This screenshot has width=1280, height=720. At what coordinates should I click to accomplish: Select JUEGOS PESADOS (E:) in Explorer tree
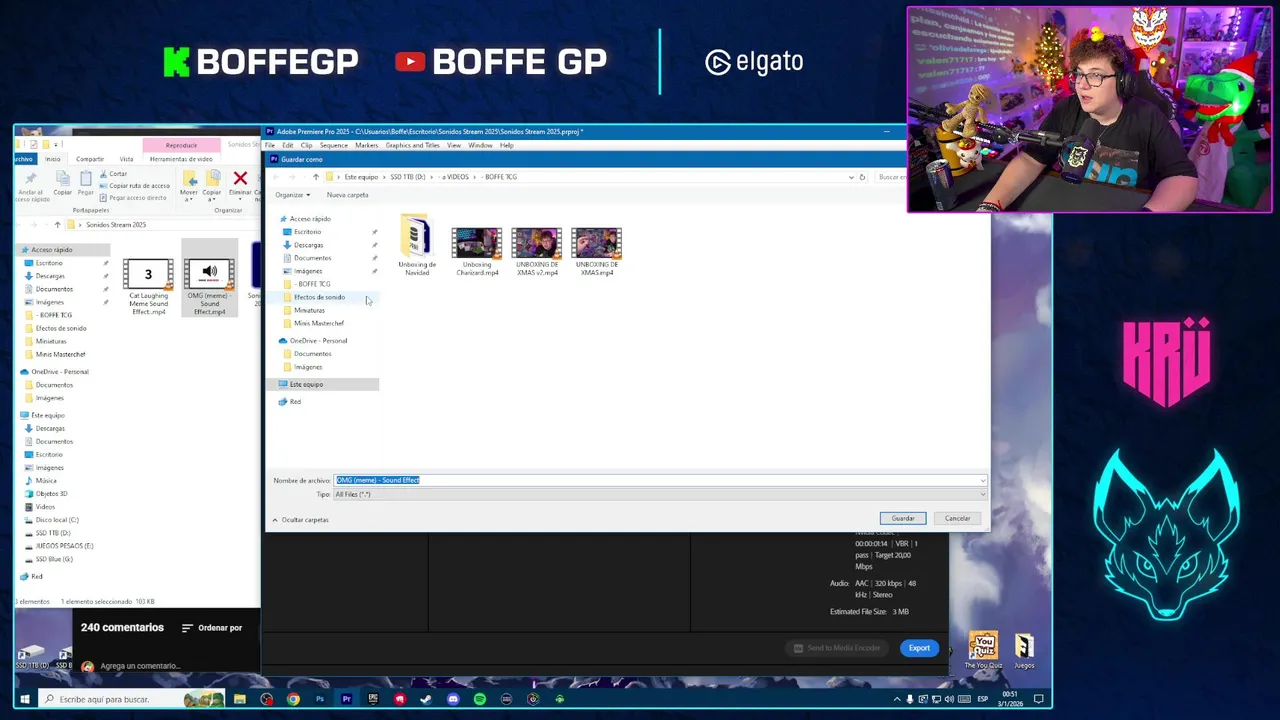(x=63, y=546)
